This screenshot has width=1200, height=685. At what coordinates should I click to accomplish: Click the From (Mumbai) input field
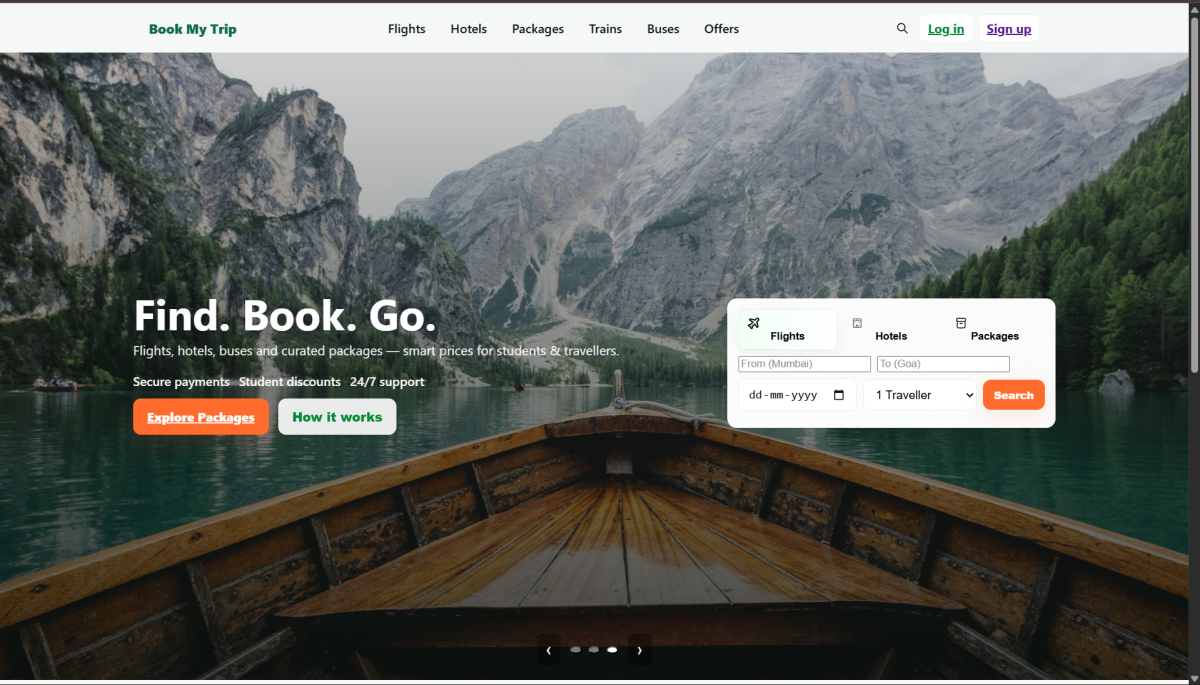(x=804, y=364)
